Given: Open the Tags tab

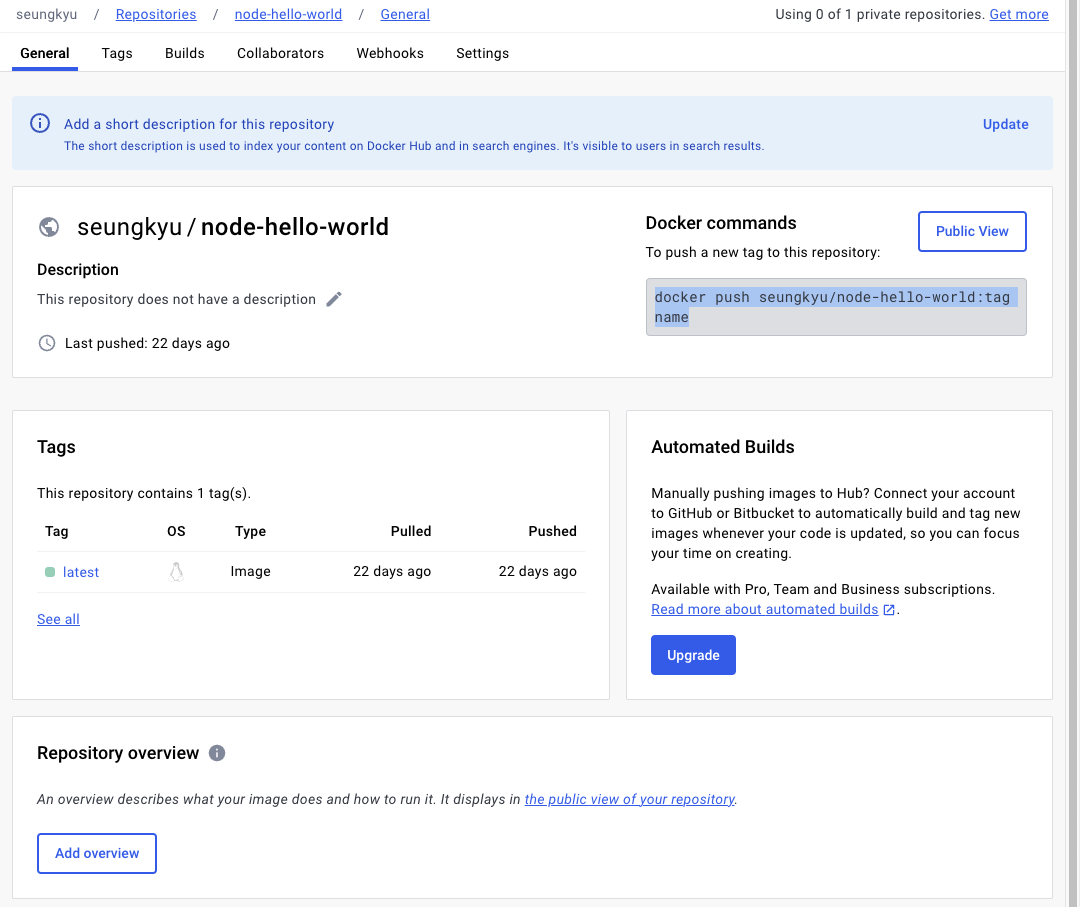Looking at the screenshot, I should click(117, 53).
